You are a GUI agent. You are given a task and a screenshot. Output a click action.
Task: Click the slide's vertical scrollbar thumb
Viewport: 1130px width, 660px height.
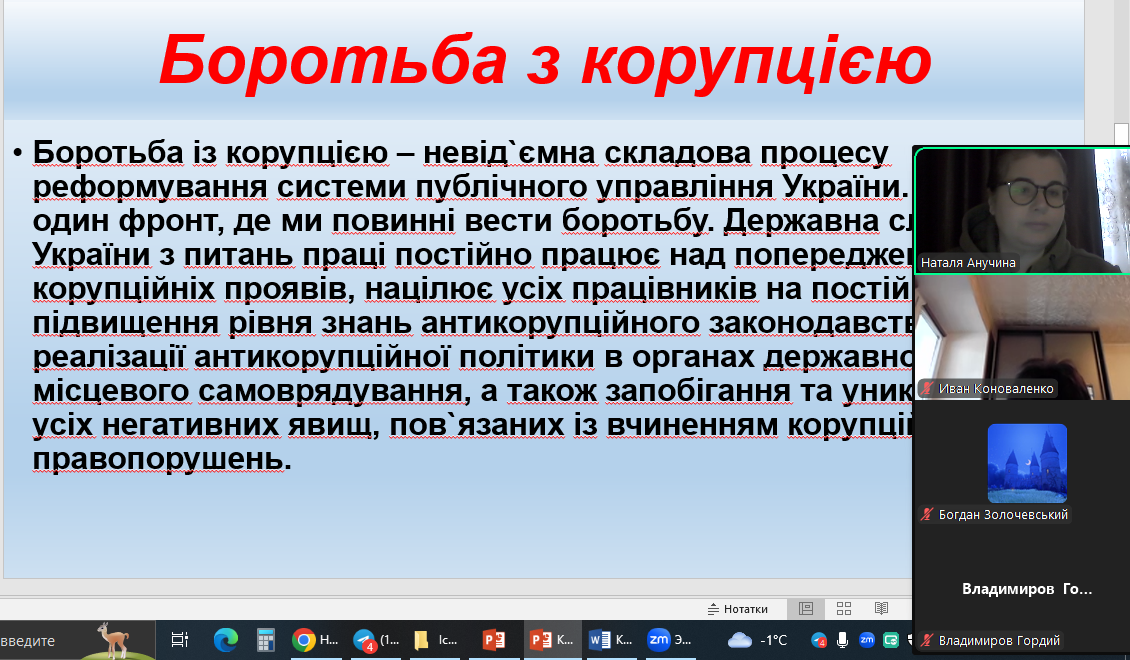(x=1121, y=134)
